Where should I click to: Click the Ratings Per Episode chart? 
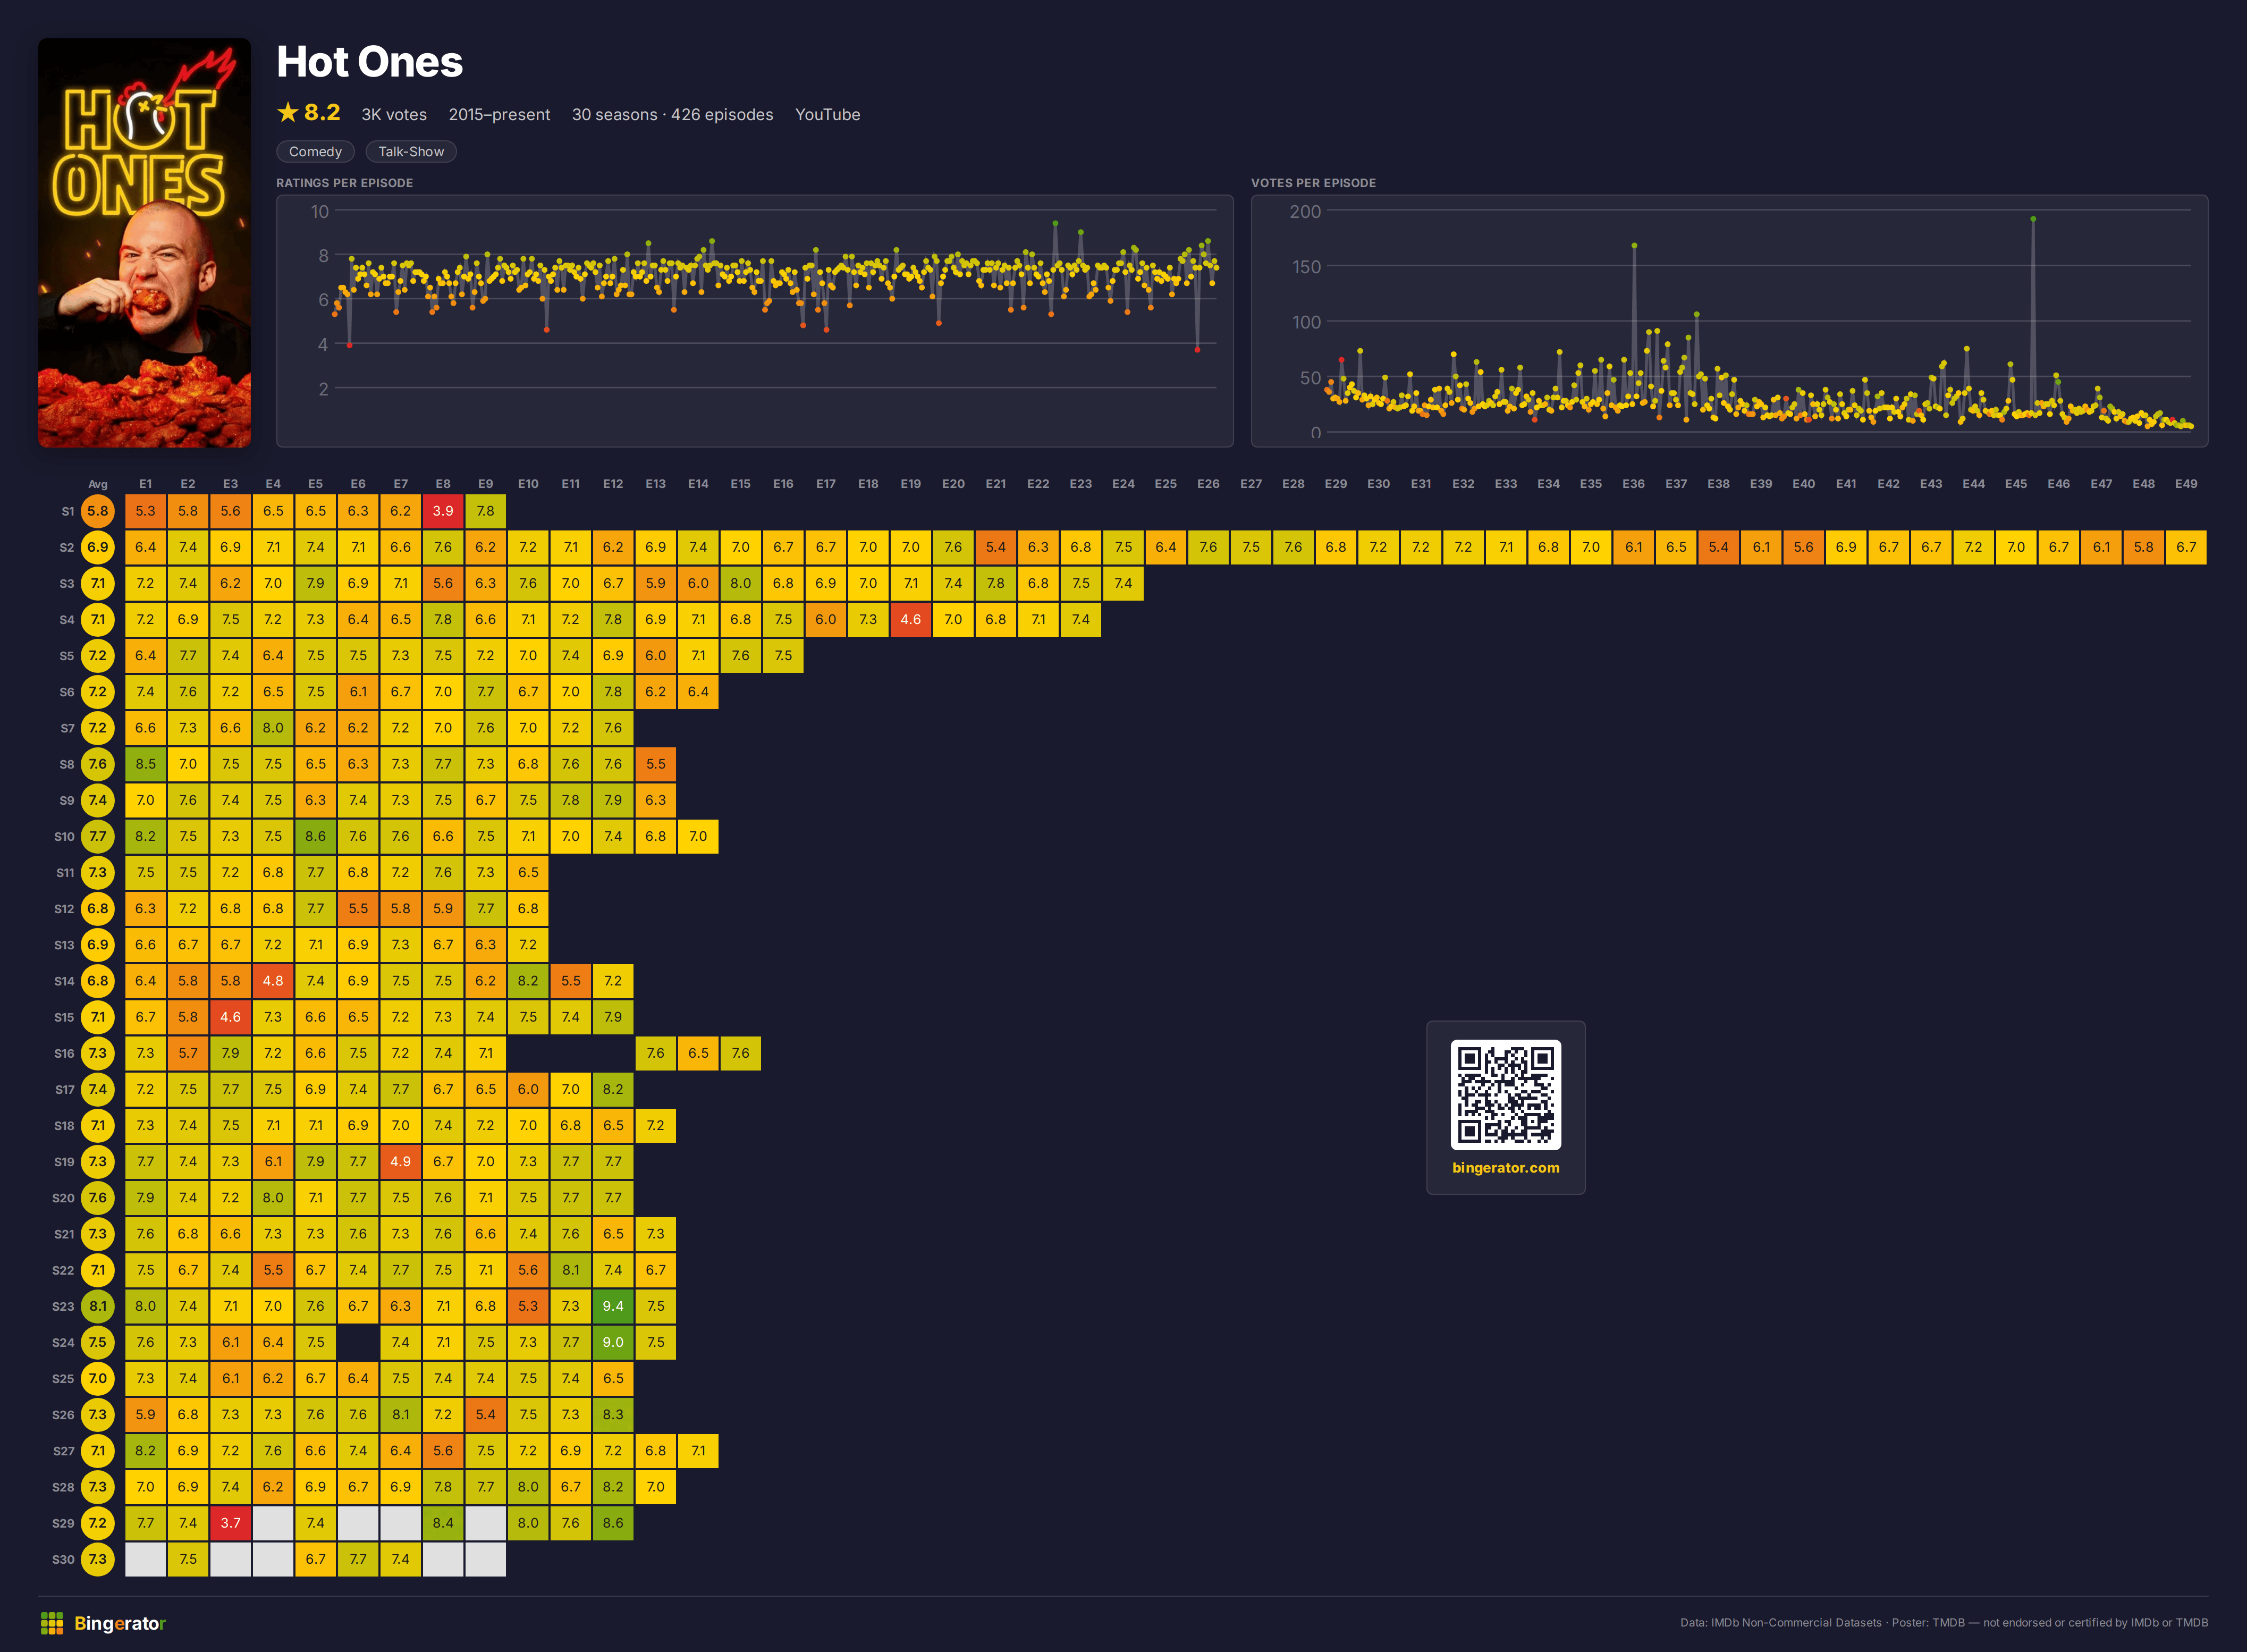click(755, 321)
